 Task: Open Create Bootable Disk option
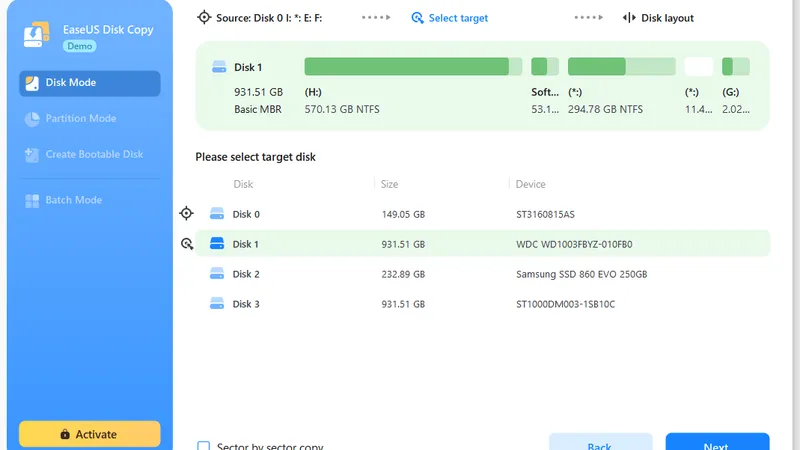[x=90, y=154]
